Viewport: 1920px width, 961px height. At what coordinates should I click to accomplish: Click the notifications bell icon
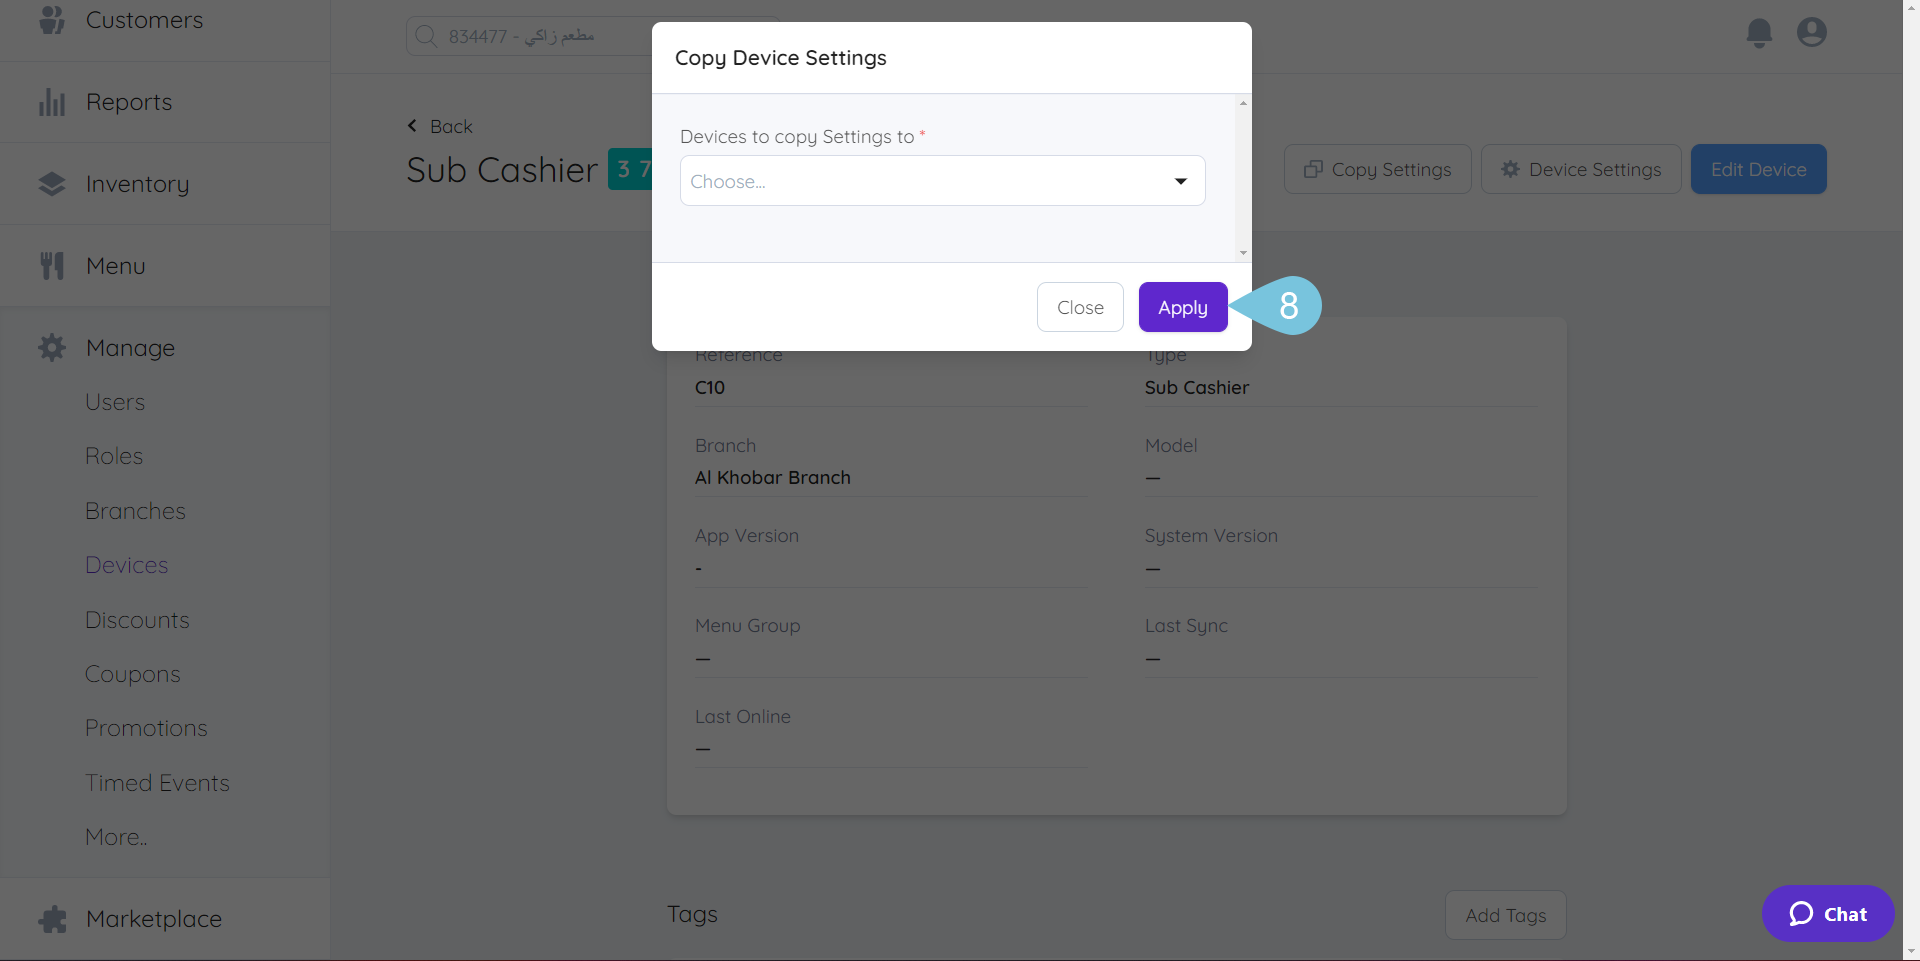[x=1759, y=33]
